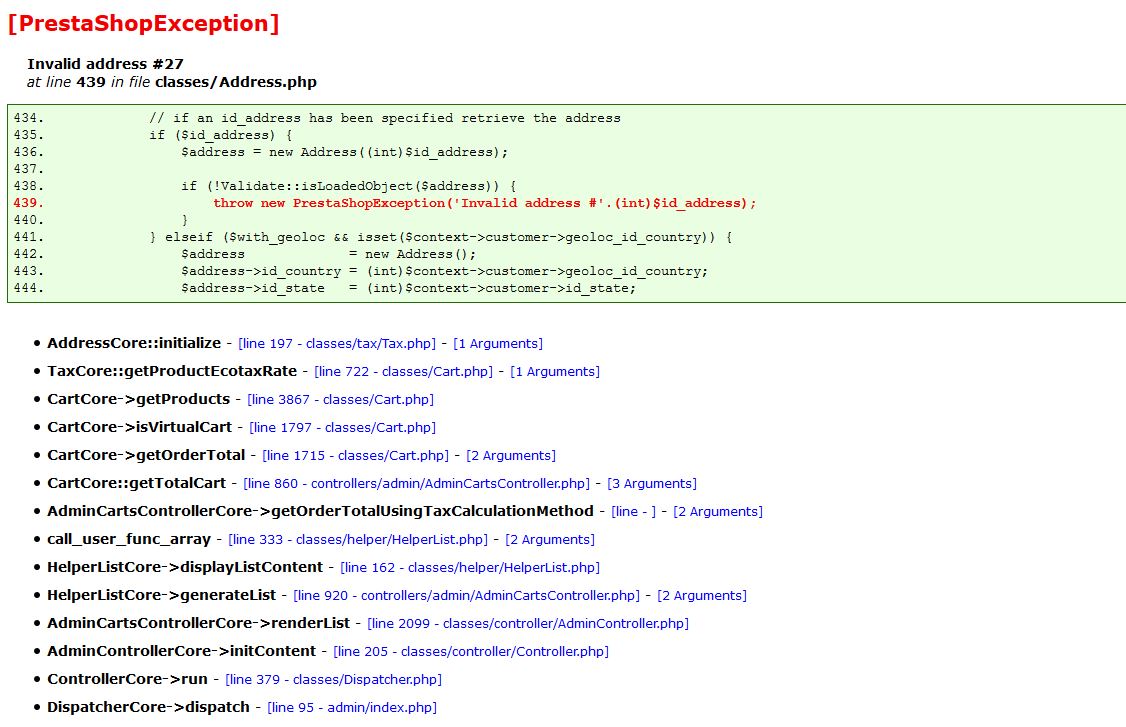
Task: Expand 2 Arguments for CartCore->getOrderTotal
Action: [x=511, y=455]
